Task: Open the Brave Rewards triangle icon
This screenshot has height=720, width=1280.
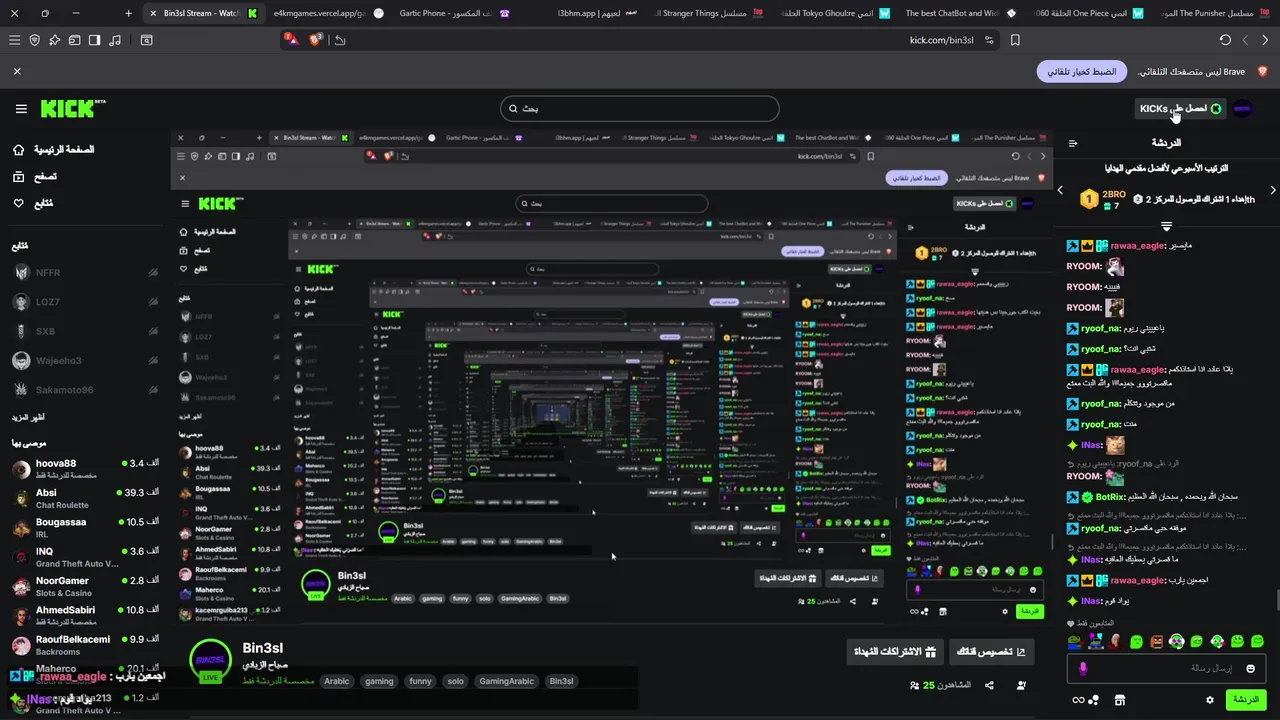Action: [x=293, y=40]
